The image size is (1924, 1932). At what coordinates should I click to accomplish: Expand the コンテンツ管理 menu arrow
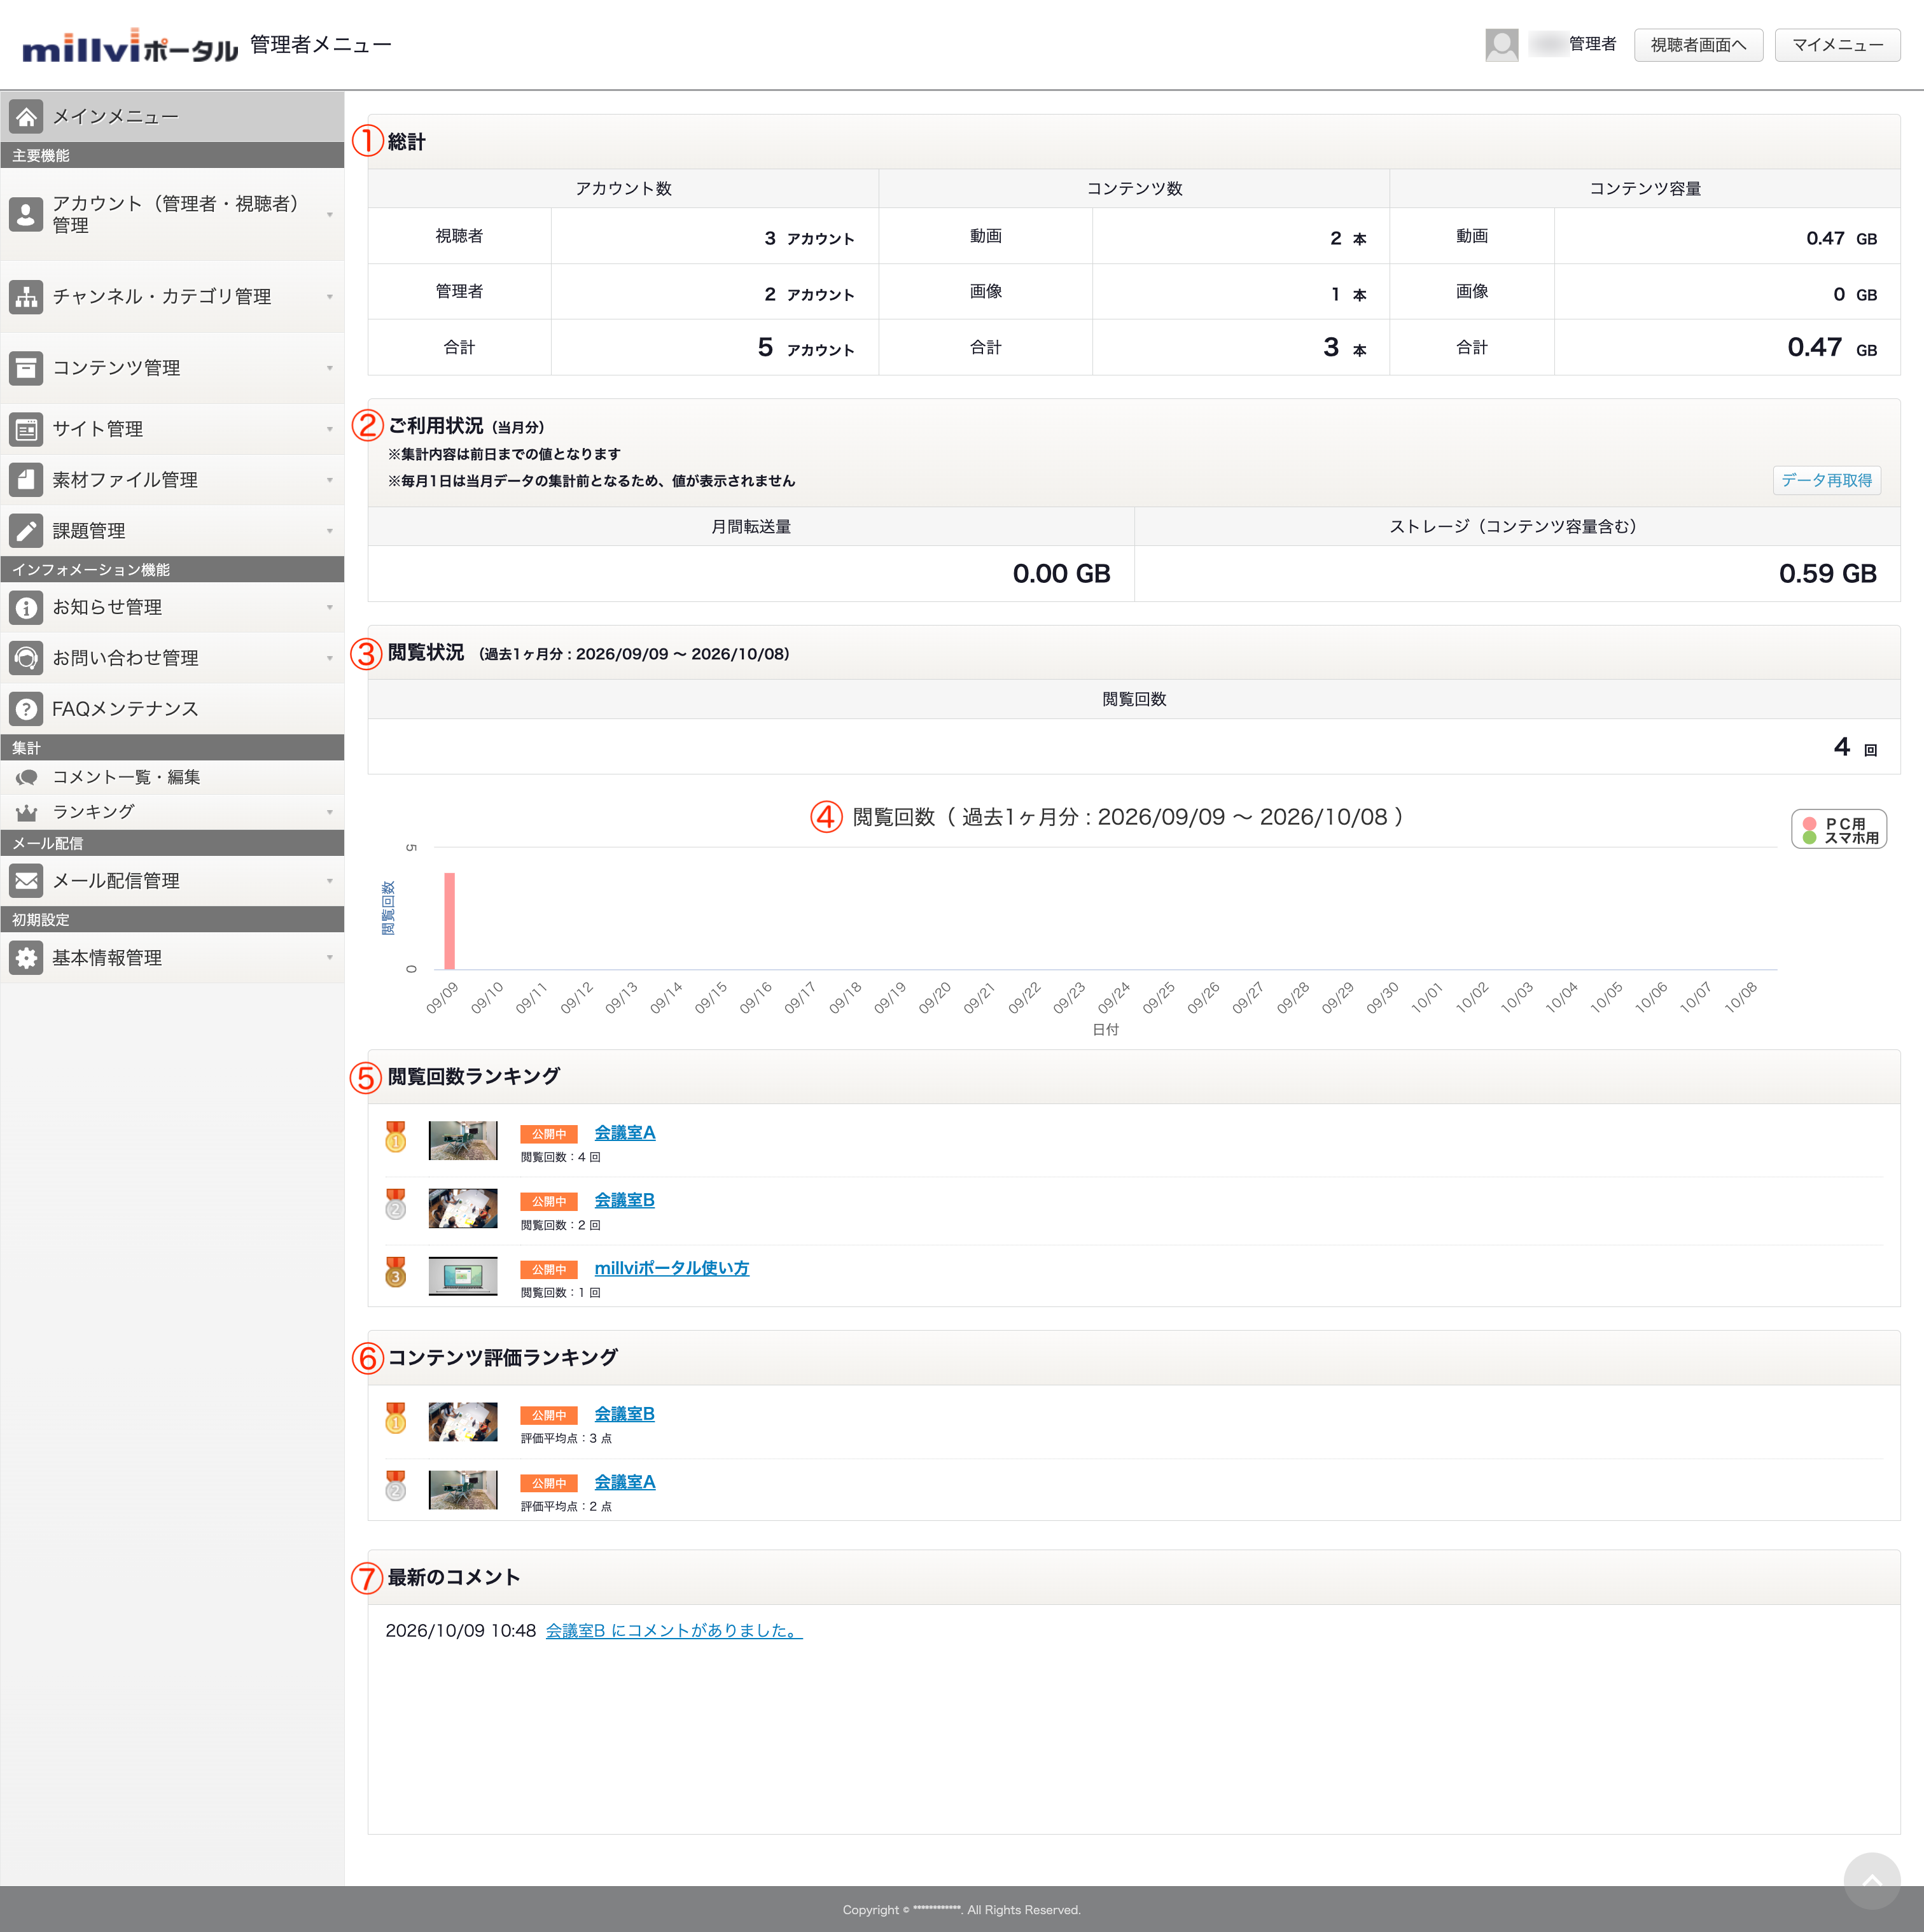point(329,368)
